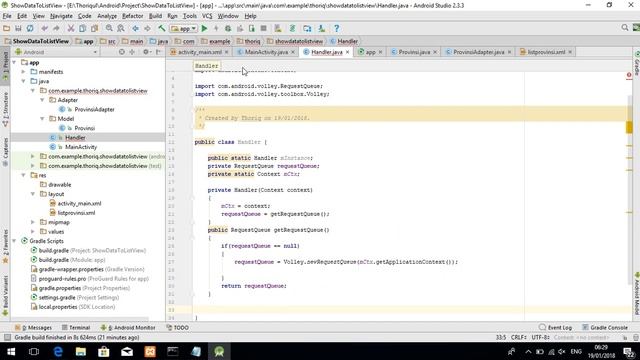
Task: Click the Undo arrow icon
Action: 44,28
